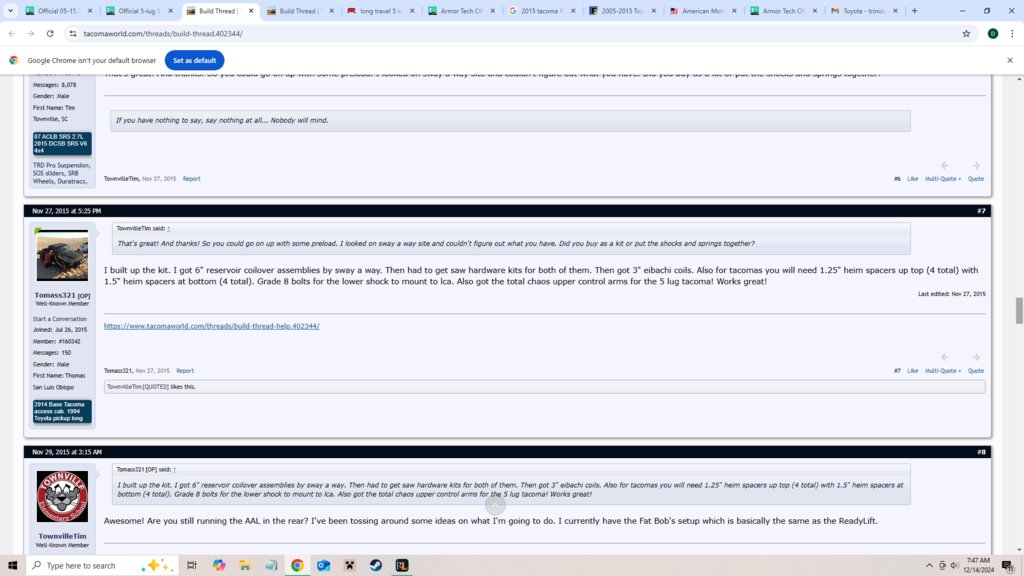Open the notification center icon
Image resolution: width=1024 pixels, height=576 pixels.
[1008, 566]
